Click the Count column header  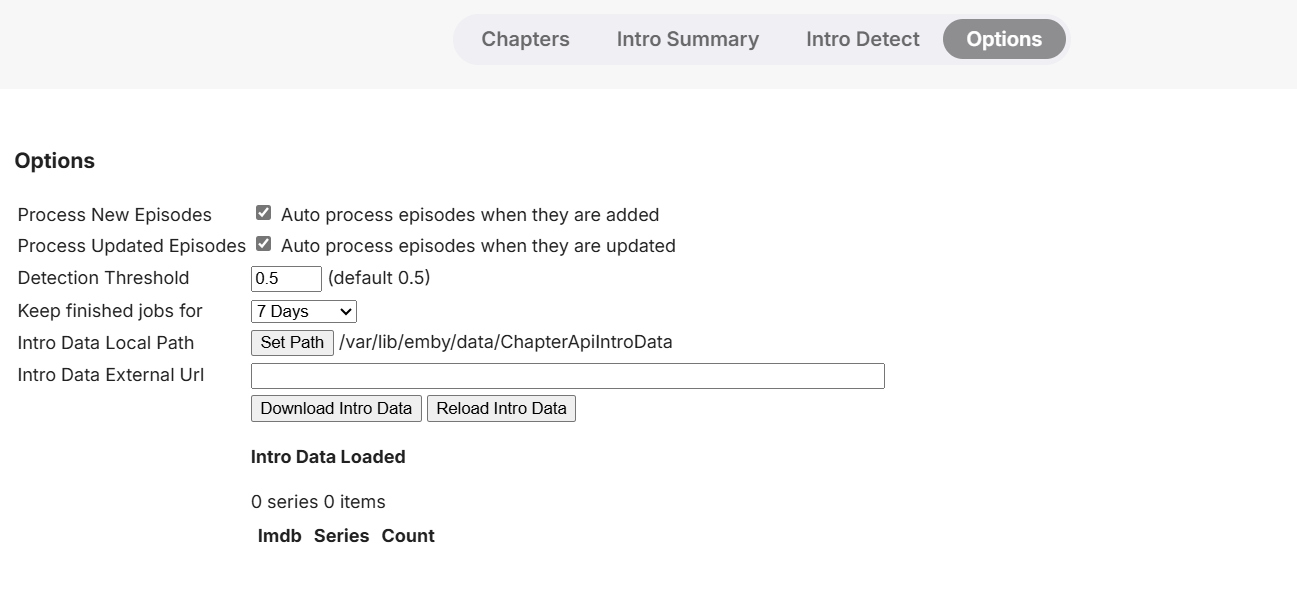coord(408,536)
